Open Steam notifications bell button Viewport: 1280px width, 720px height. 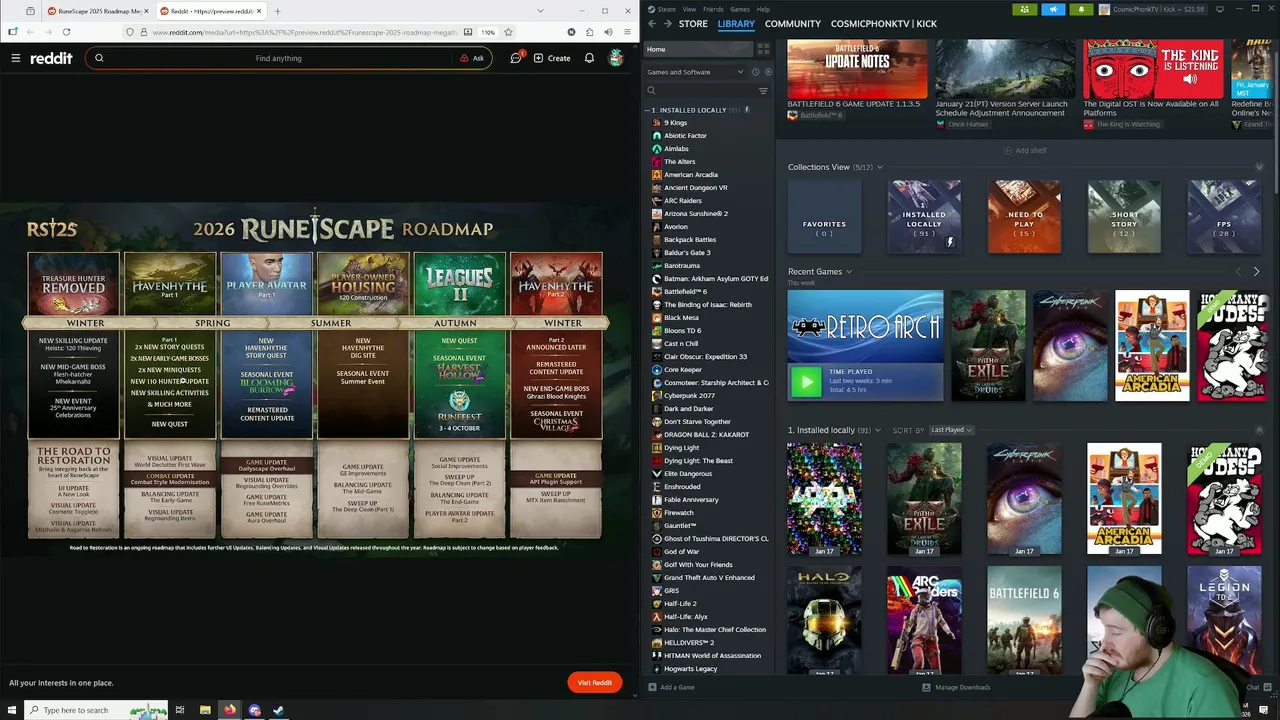pyautogui.click(x=1081, y=9)
